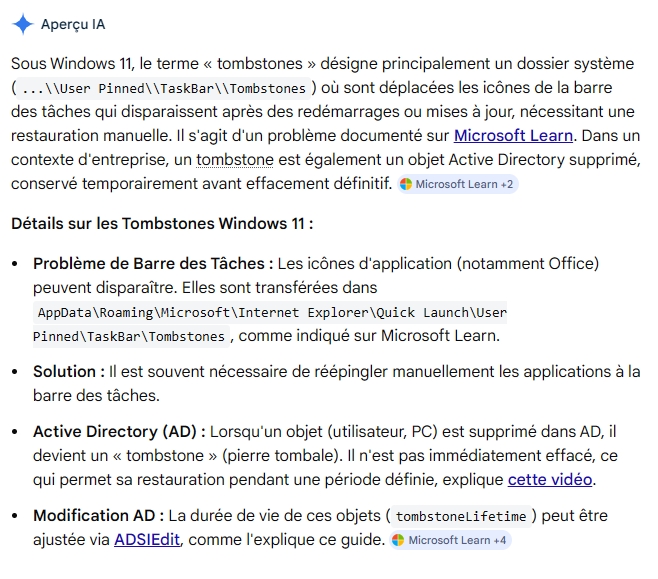Open the Microsoft Learn hyperlink in the intro paragraph
Screen dimensions: 658x579
pyautogui.click(x=513, y=136)
